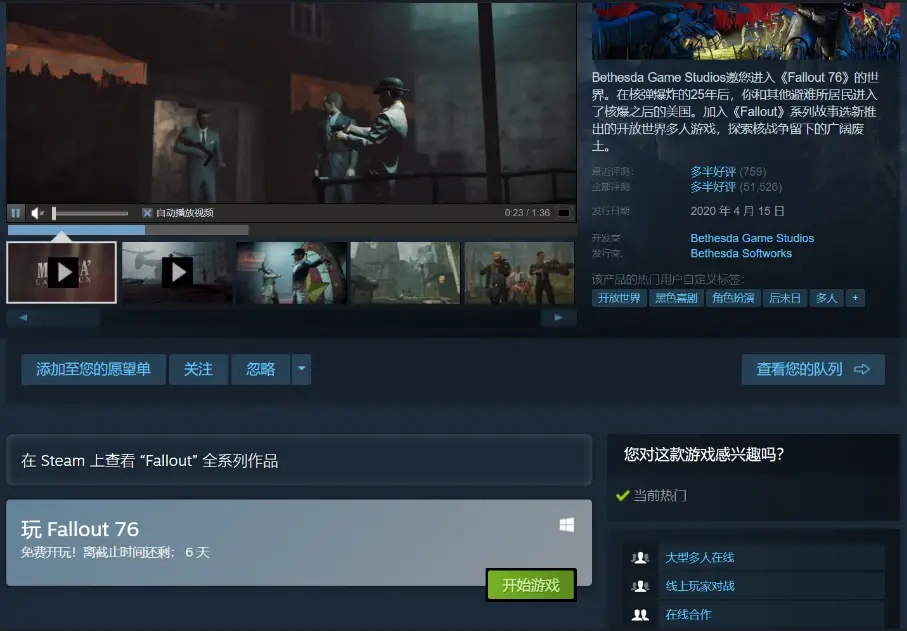Select the second video trailer thumbnail
Screen dimensions: 907x631
pyautogui.click(x=177, y=272)
